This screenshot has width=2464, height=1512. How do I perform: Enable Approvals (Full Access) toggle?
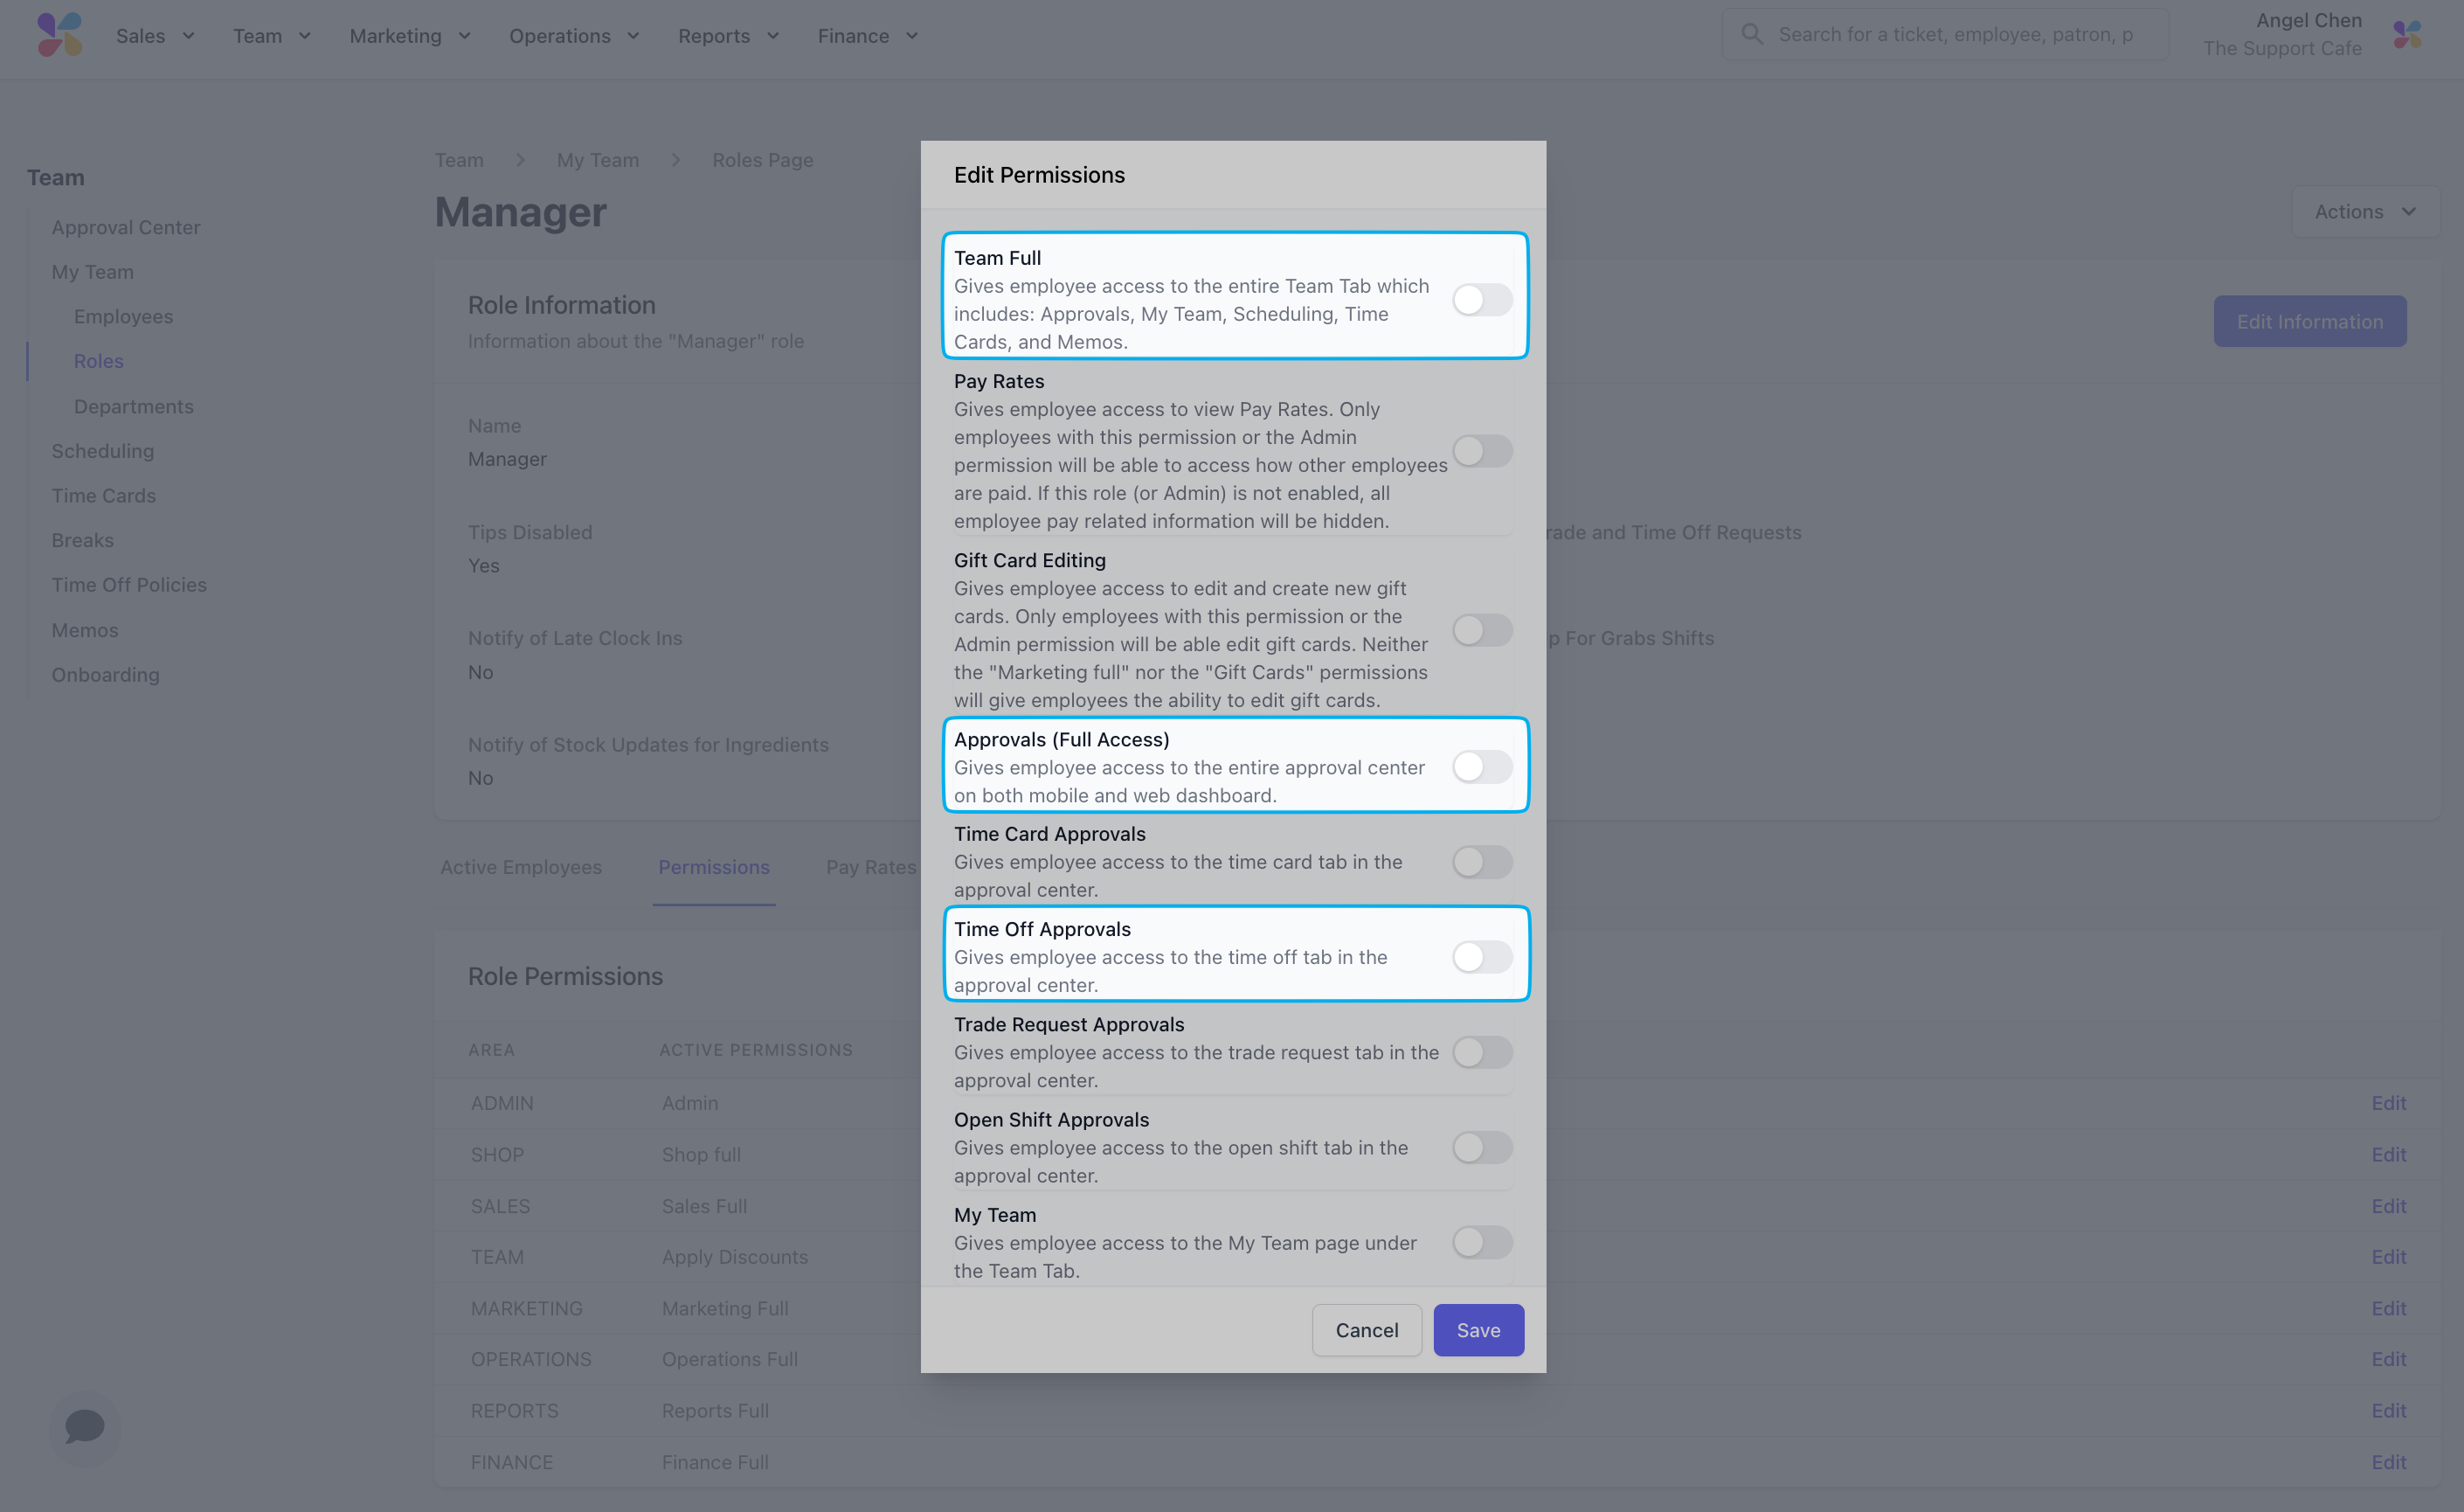pos(1482,767)
